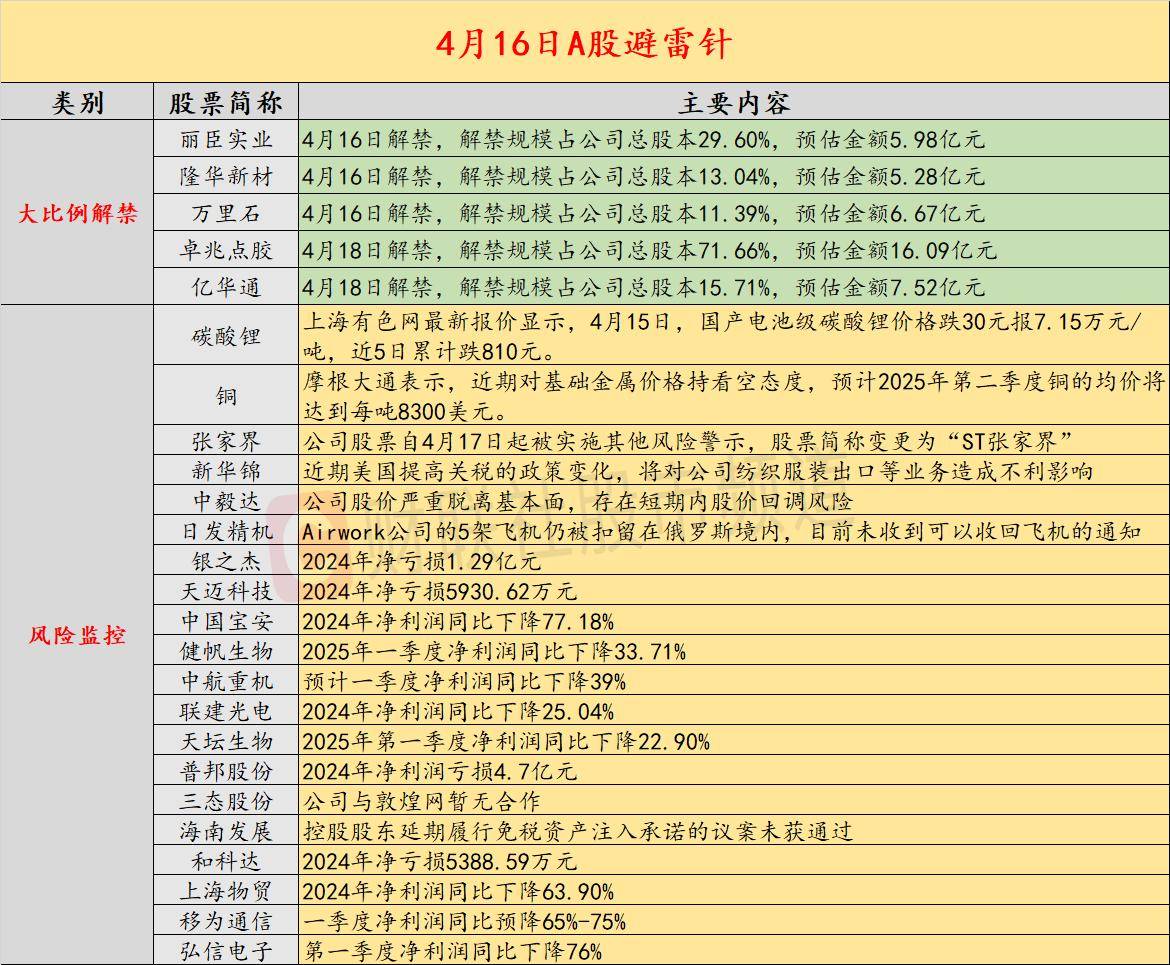This screenshot has width=1170, height=965.
Task: Select the 股票简称 column header
Action: pos(225,102)
